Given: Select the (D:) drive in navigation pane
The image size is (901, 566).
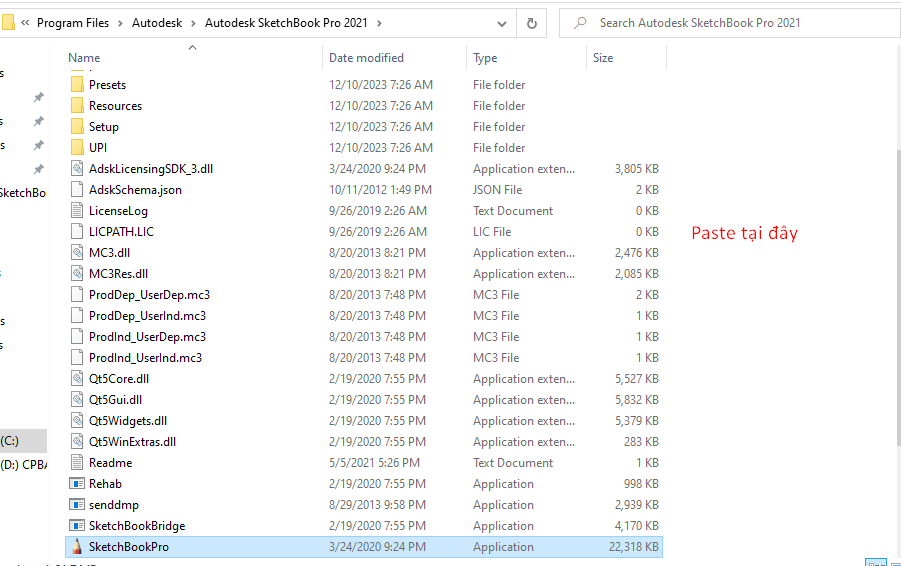Looking at the screenshot, I should [x=23, y=464].
